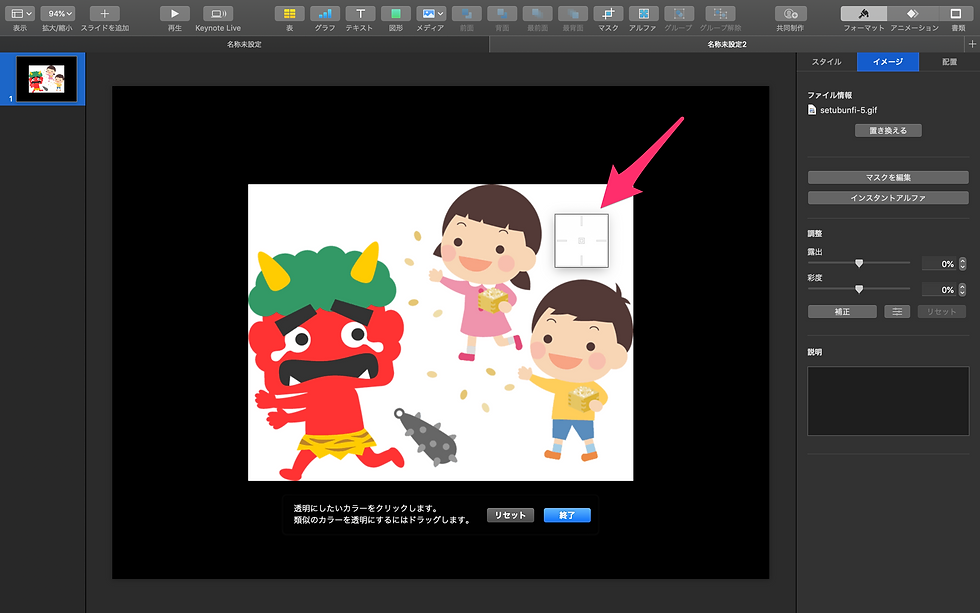
Task: Click the 再生 (Play) button to present
Action: tap(174, 14)
